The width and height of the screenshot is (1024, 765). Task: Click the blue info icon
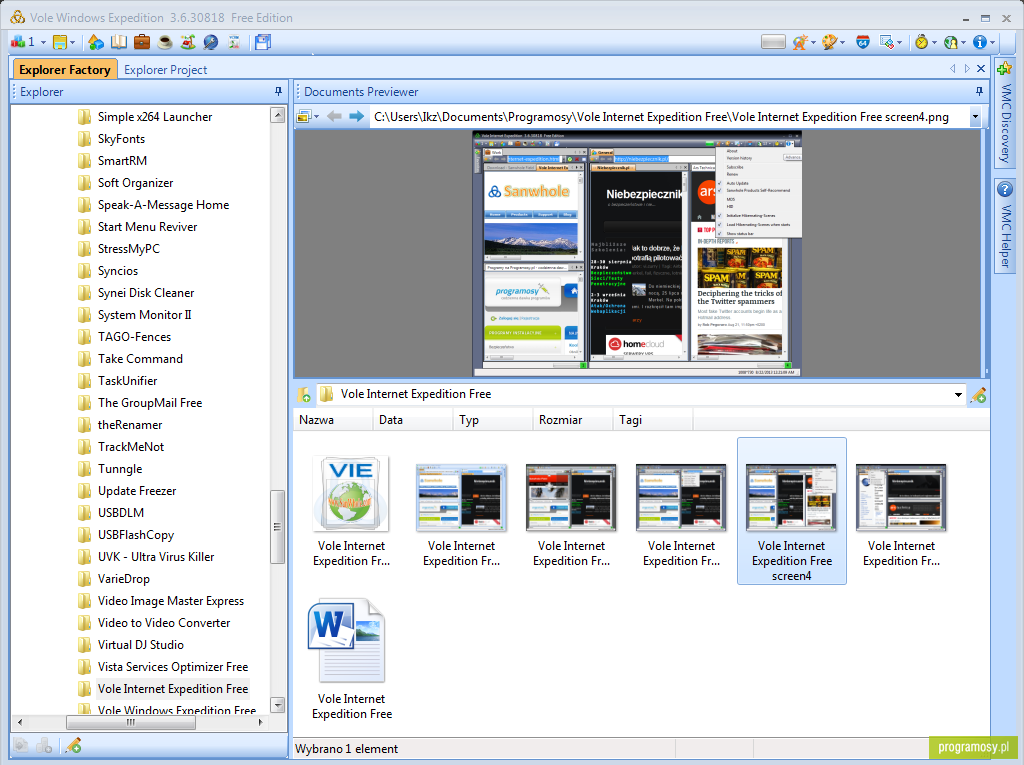pyautogui.click(x=980, y=42)
